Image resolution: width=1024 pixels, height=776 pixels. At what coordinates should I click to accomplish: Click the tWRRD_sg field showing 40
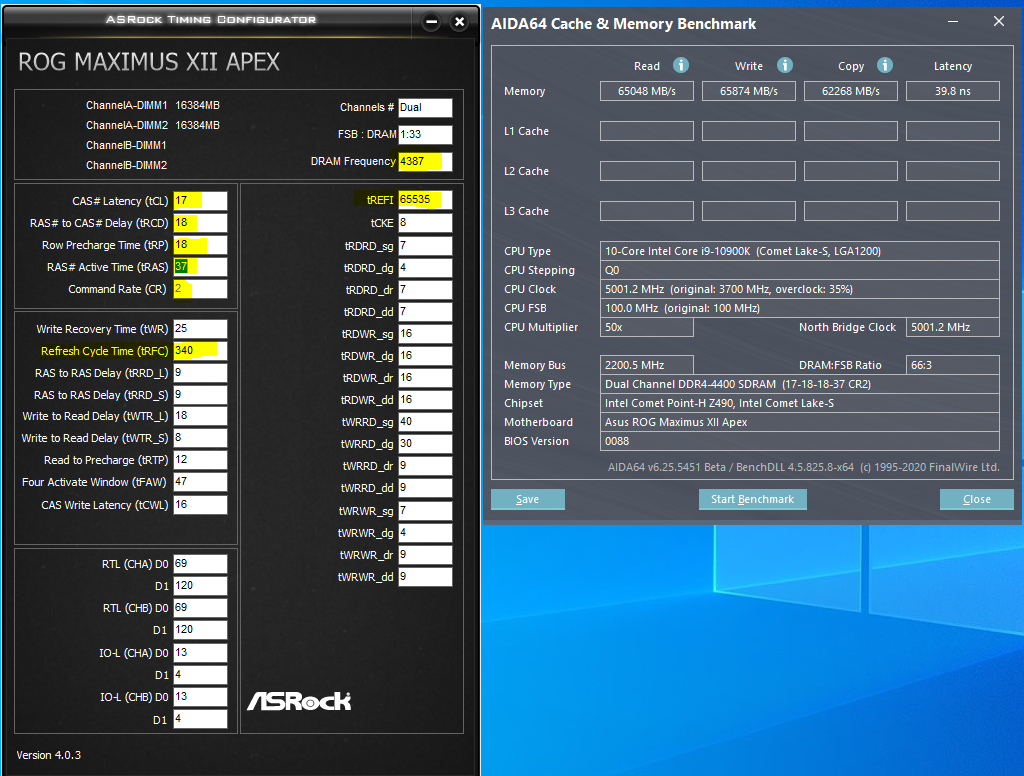click(425, 422)
